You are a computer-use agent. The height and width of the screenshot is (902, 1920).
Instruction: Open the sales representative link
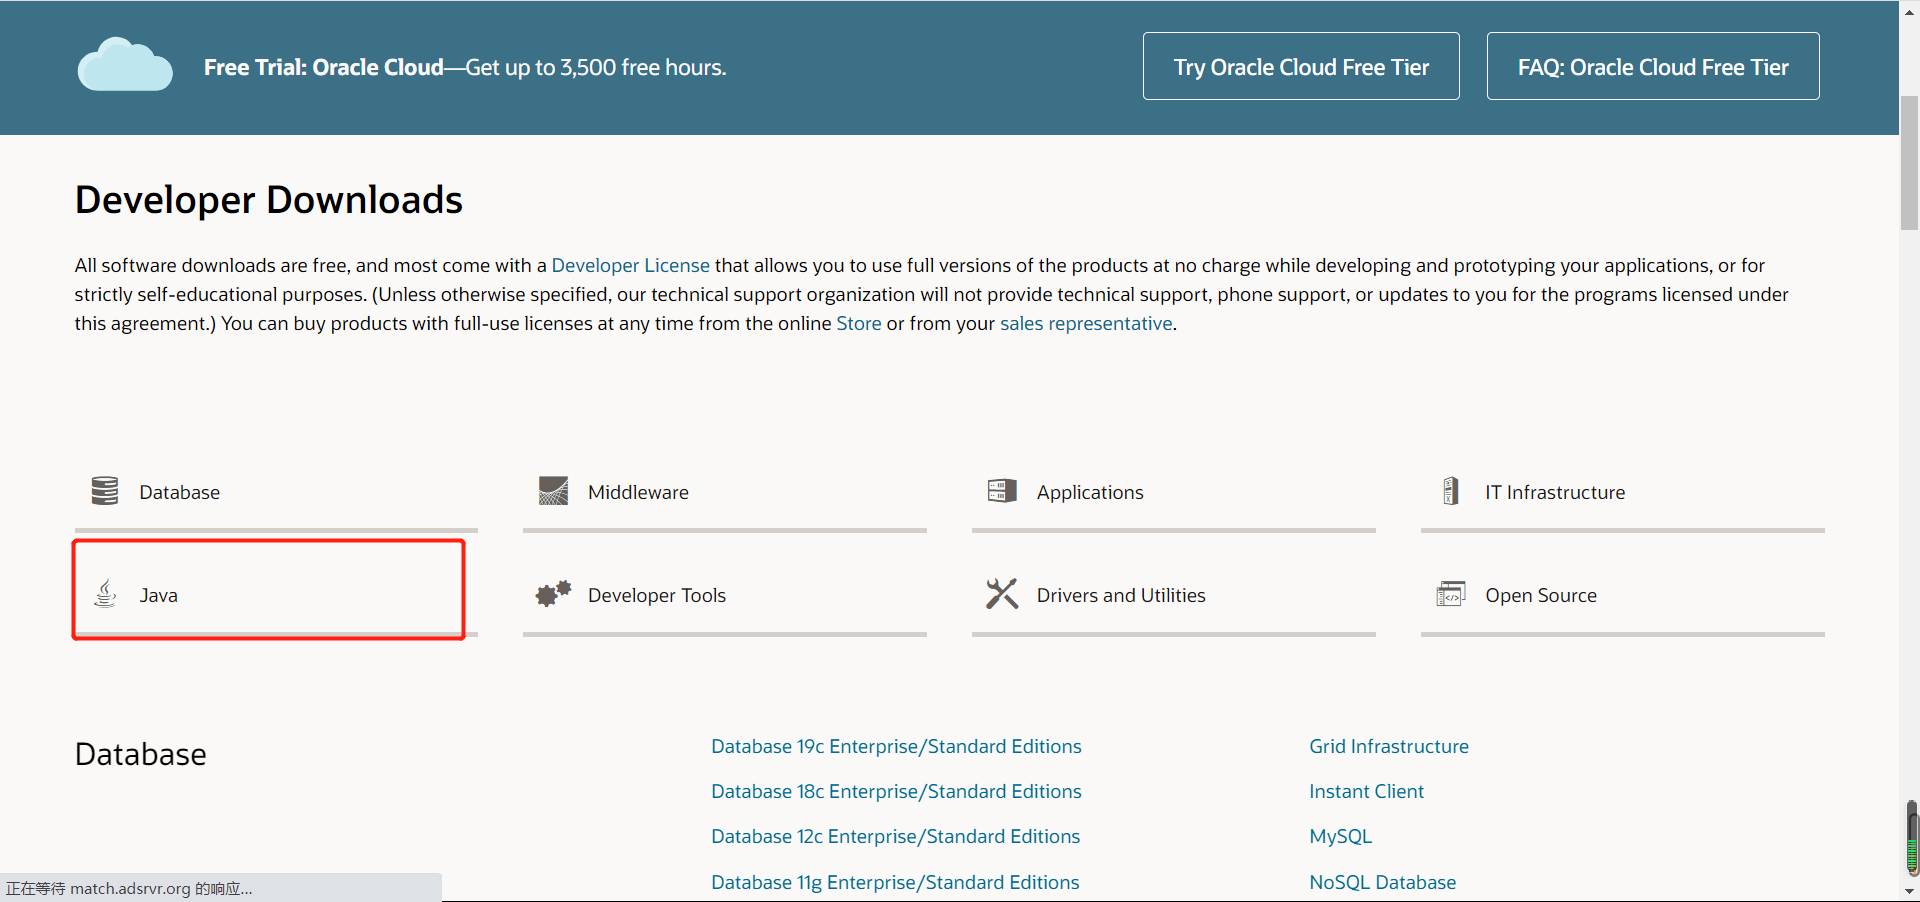point(1086,323)
